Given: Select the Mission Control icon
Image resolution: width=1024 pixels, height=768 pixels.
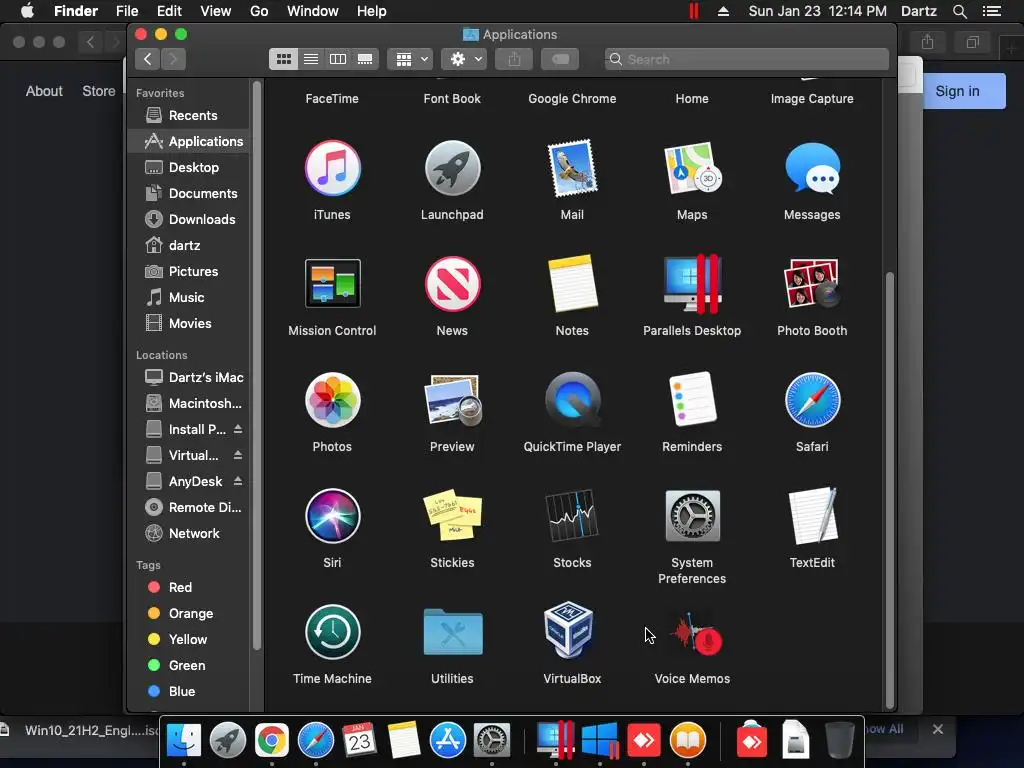Looking at the screenshot, I should [x=332, y=284].
